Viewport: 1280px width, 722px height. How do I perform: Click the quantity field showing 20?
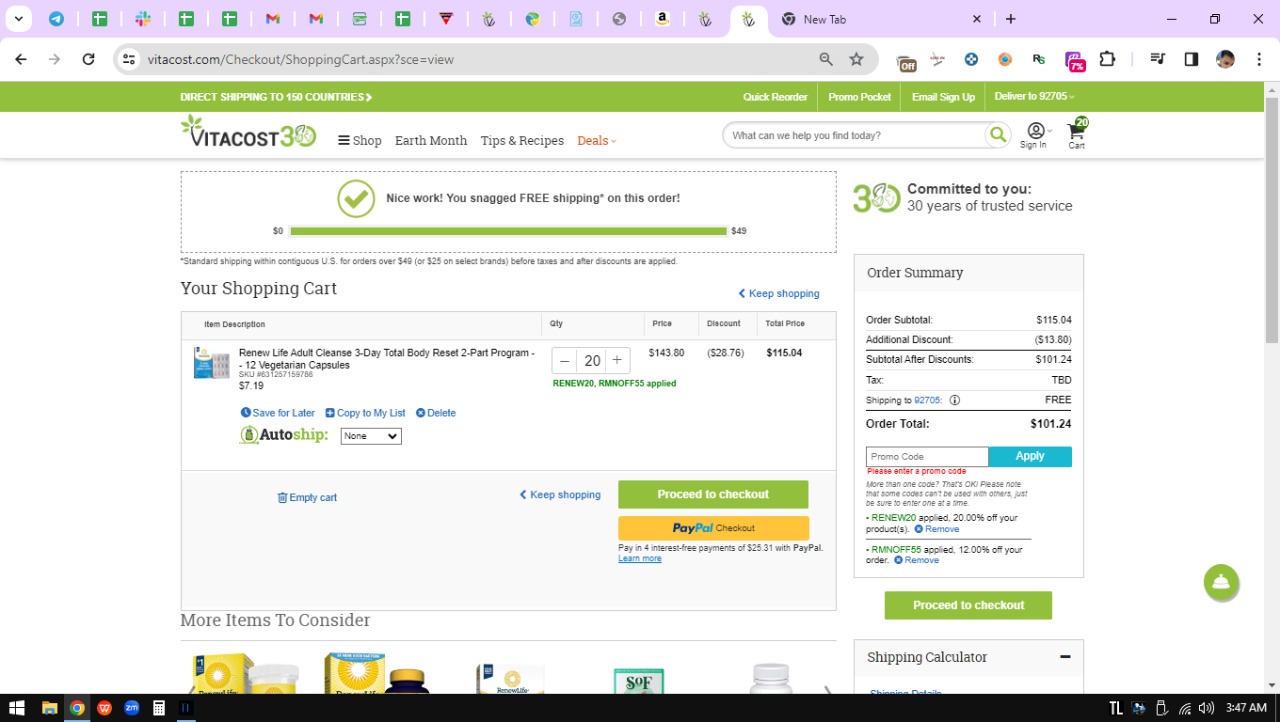pos(592,361)
